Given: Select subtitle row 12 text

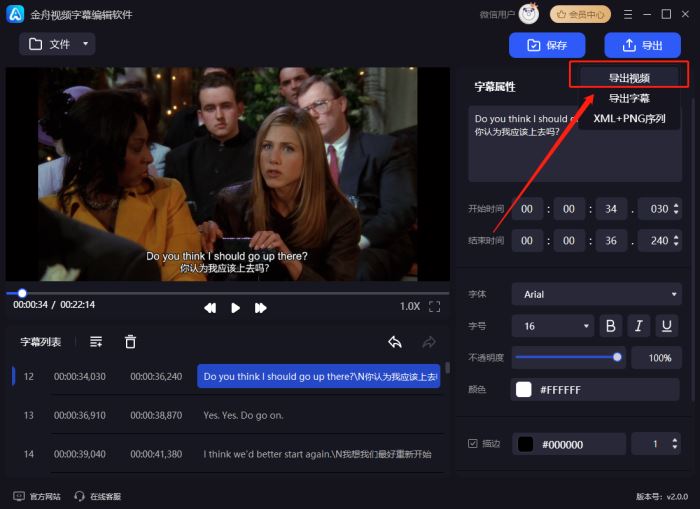Looking at the screenshot, I should pos(319,376).
